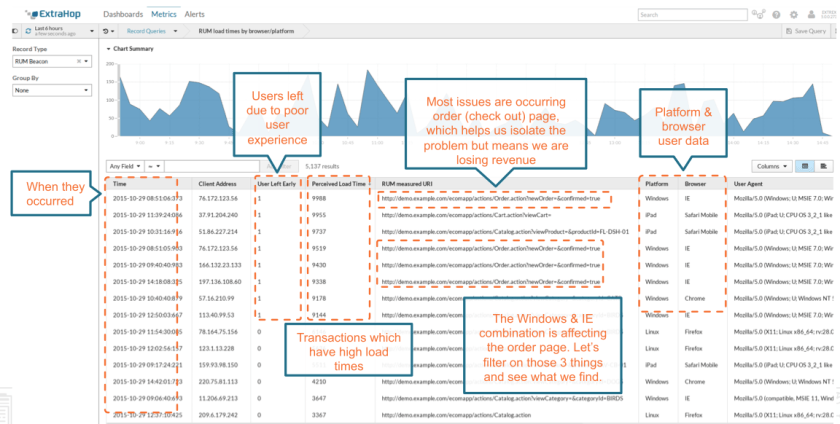Click the ExtraHop logo

50,14
